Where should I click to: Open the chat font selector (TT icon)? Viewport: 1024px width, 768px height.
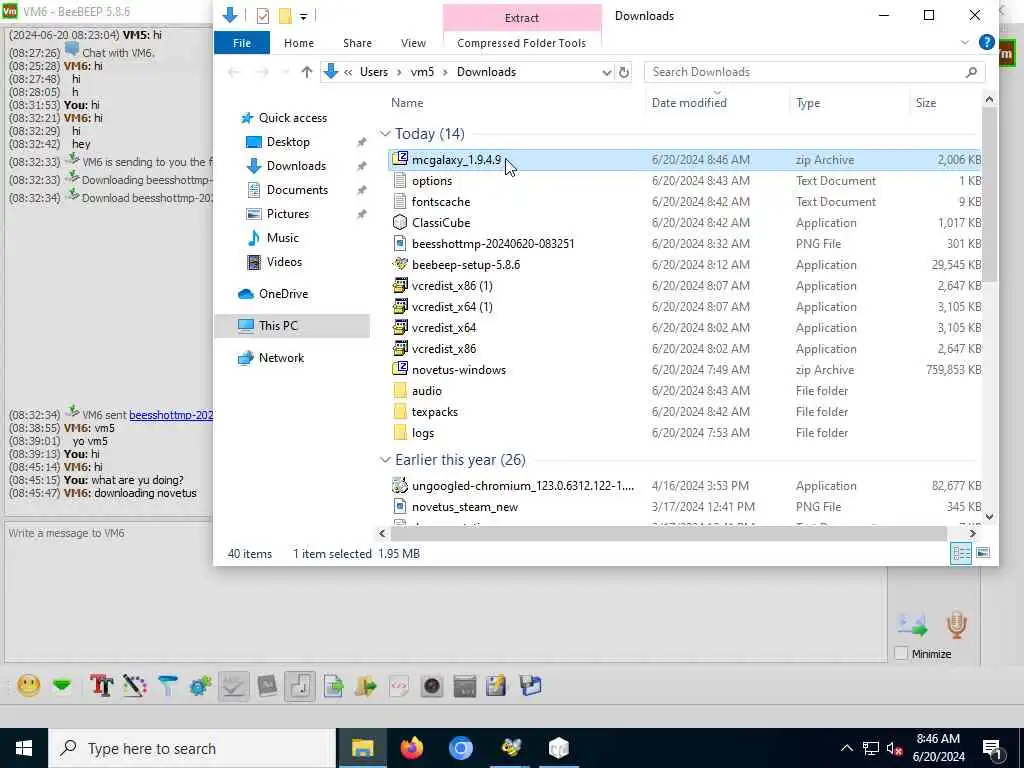pos(102,686)
